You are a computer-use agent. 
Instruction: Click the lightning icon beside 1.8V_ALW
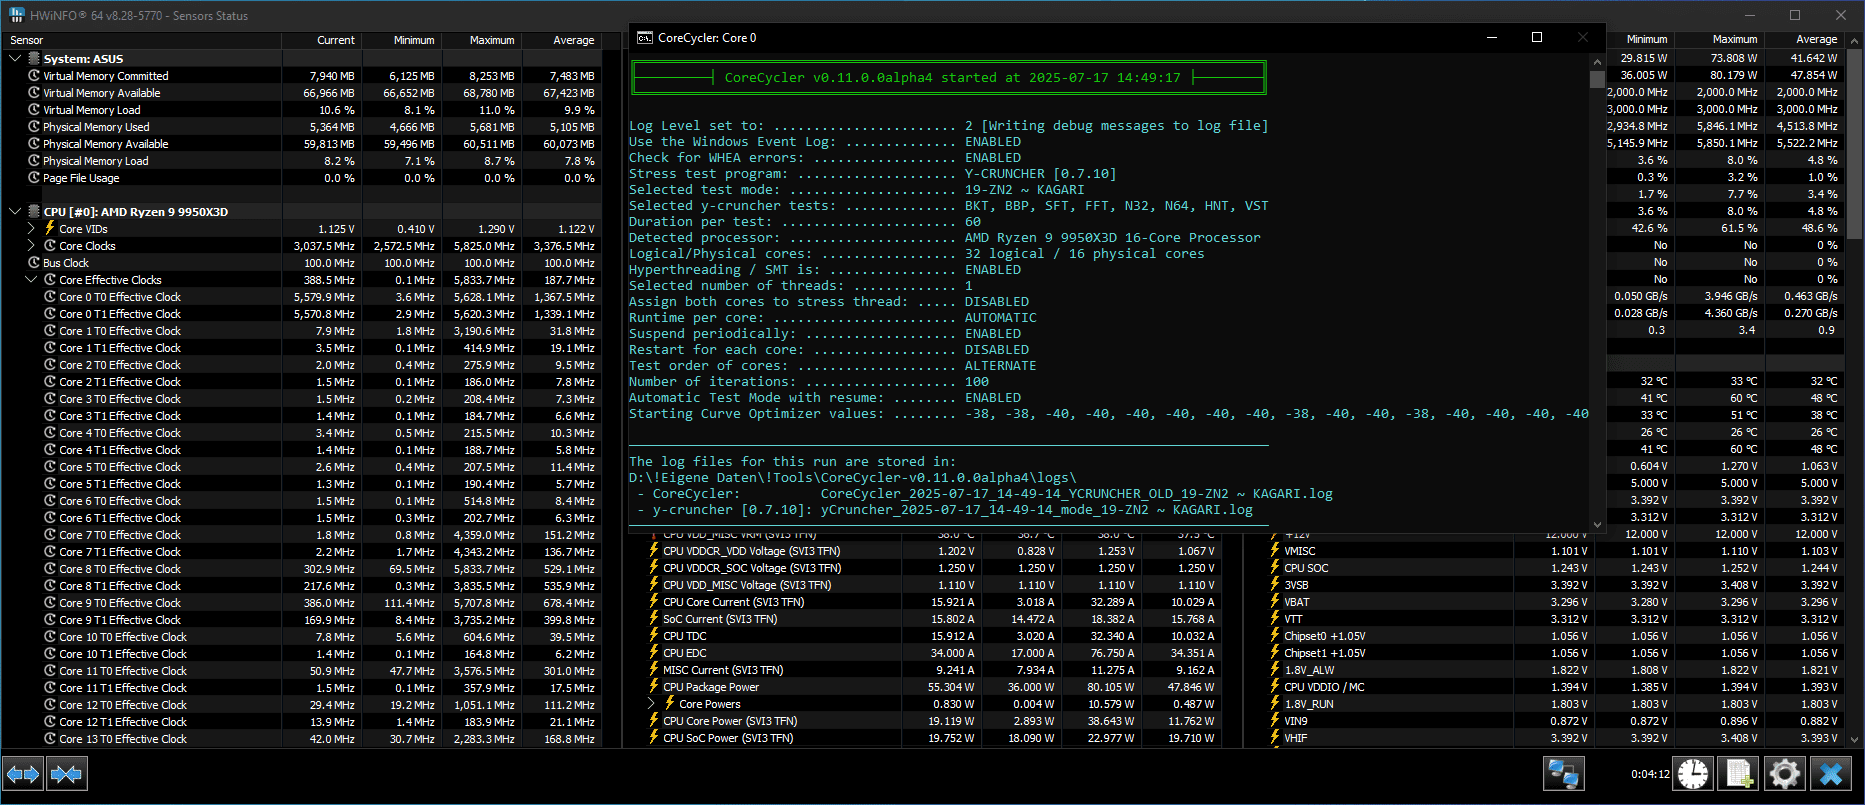click(1275, 669)
